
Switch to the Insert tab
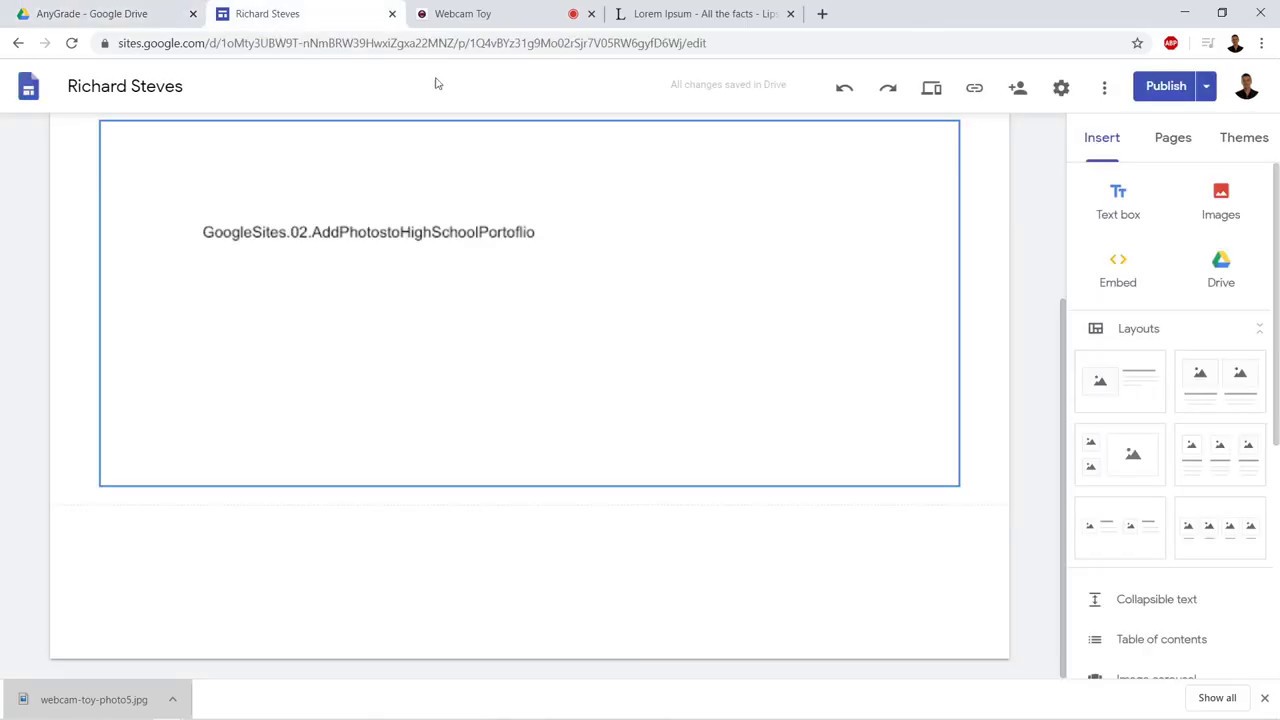1102,138
